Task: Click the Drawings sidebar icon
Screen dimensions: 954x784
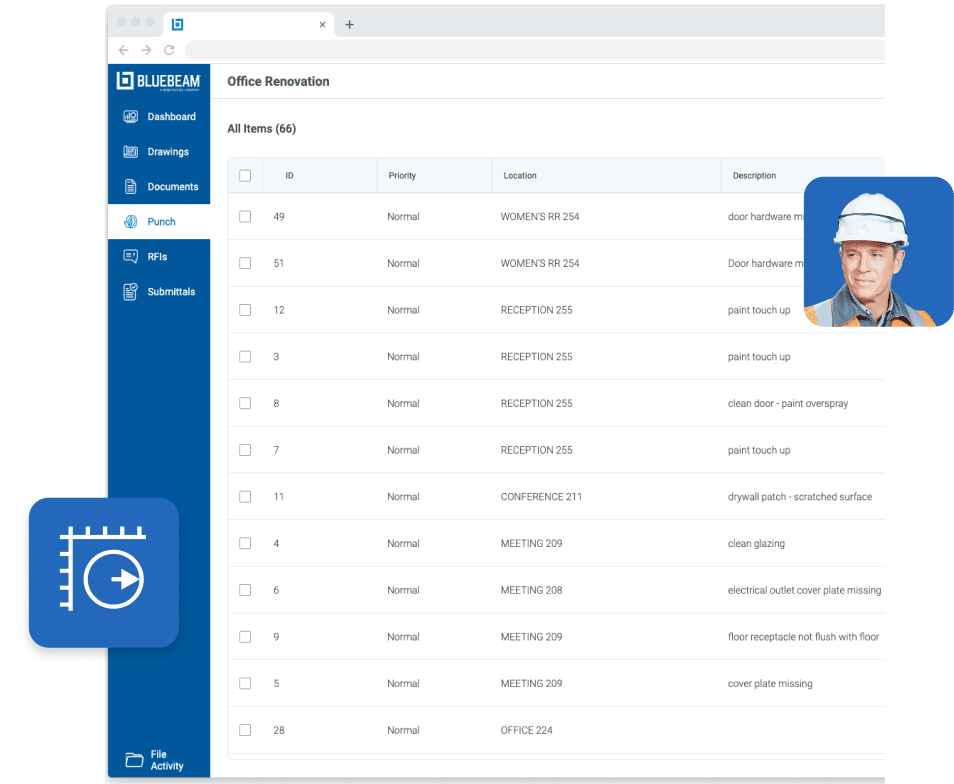Action: 130,152
